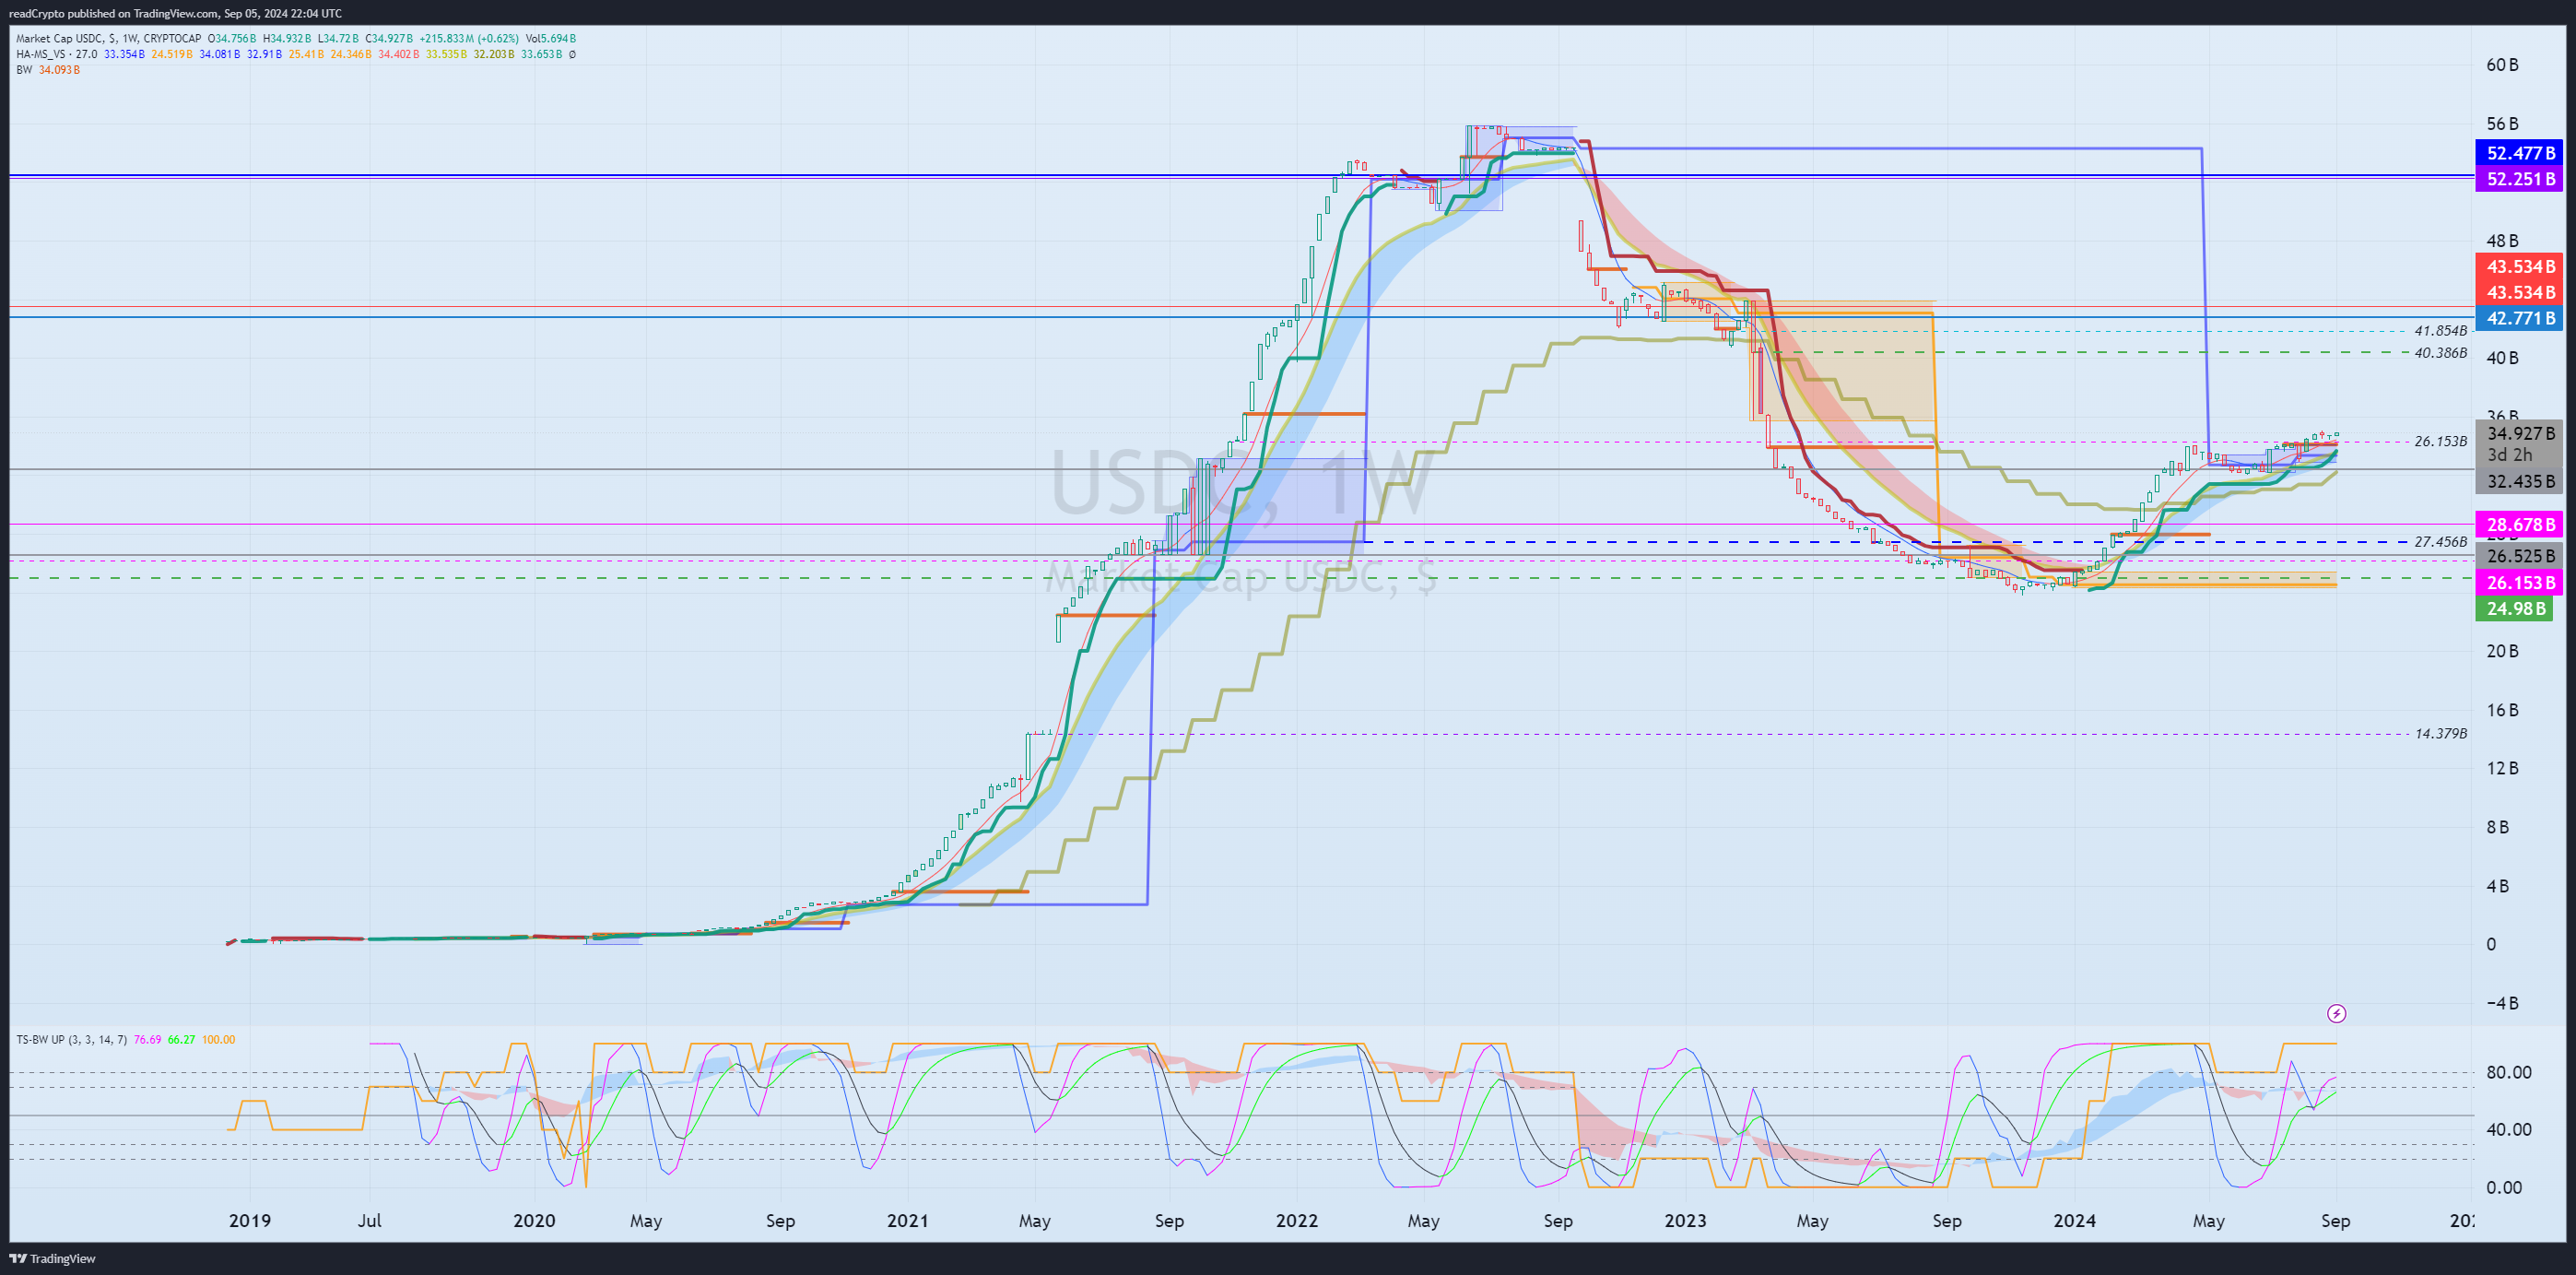The height and width of the screenshot is (1275, 2576).
Task: Click the 20 B price scale tick
Action: tap(2502, 651)
